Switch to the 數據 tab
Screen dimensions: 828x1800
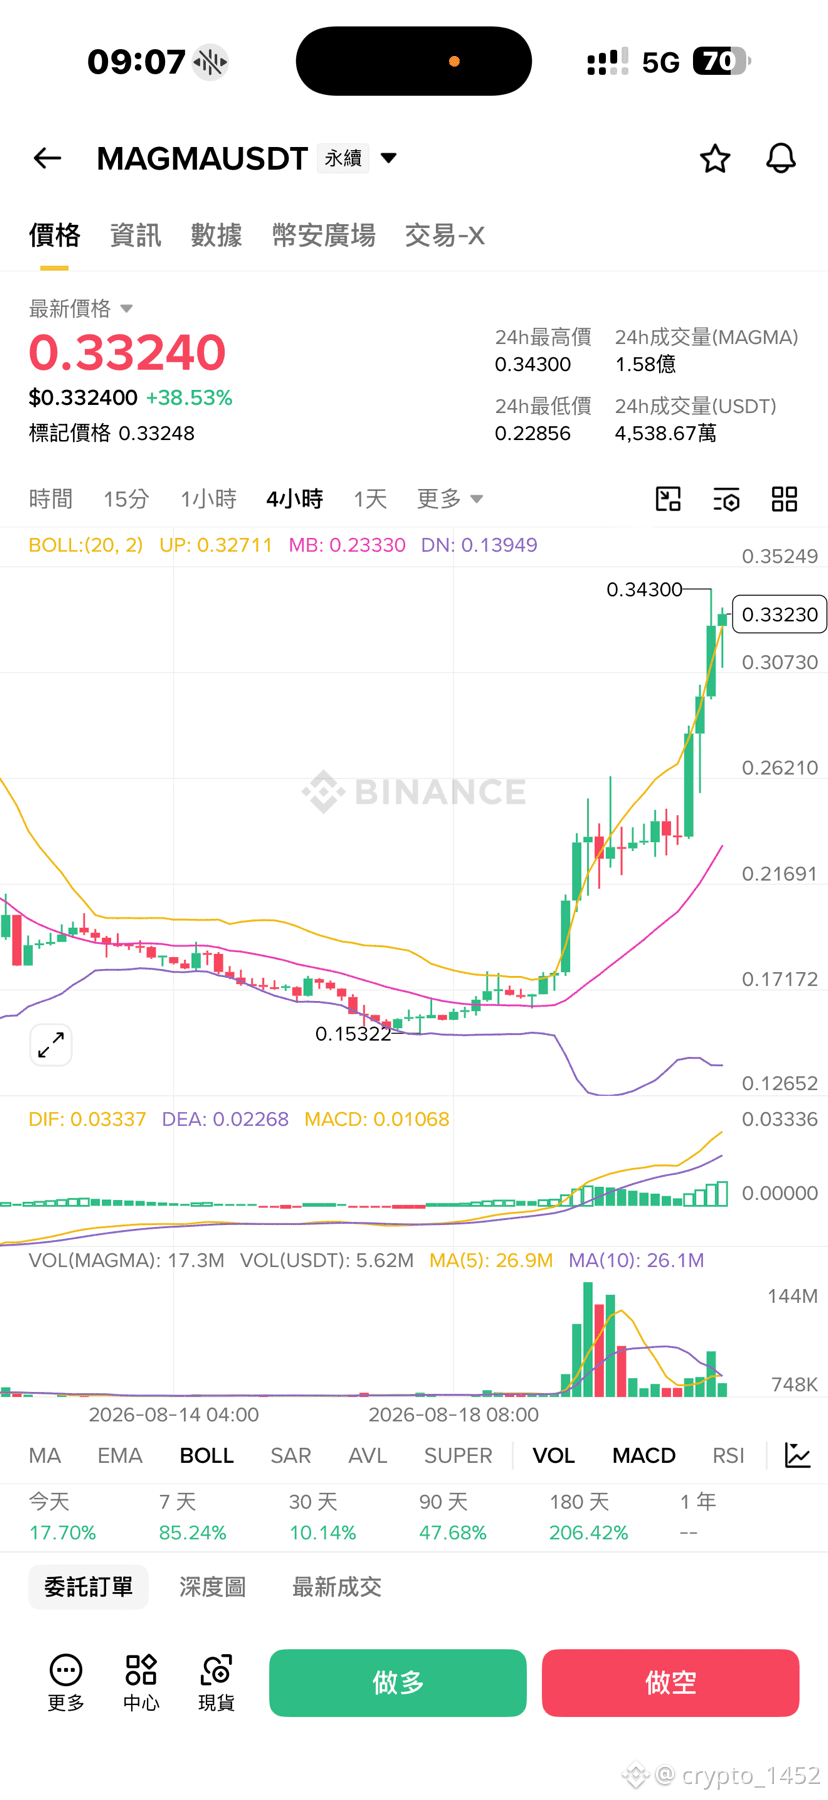[216, 235]
